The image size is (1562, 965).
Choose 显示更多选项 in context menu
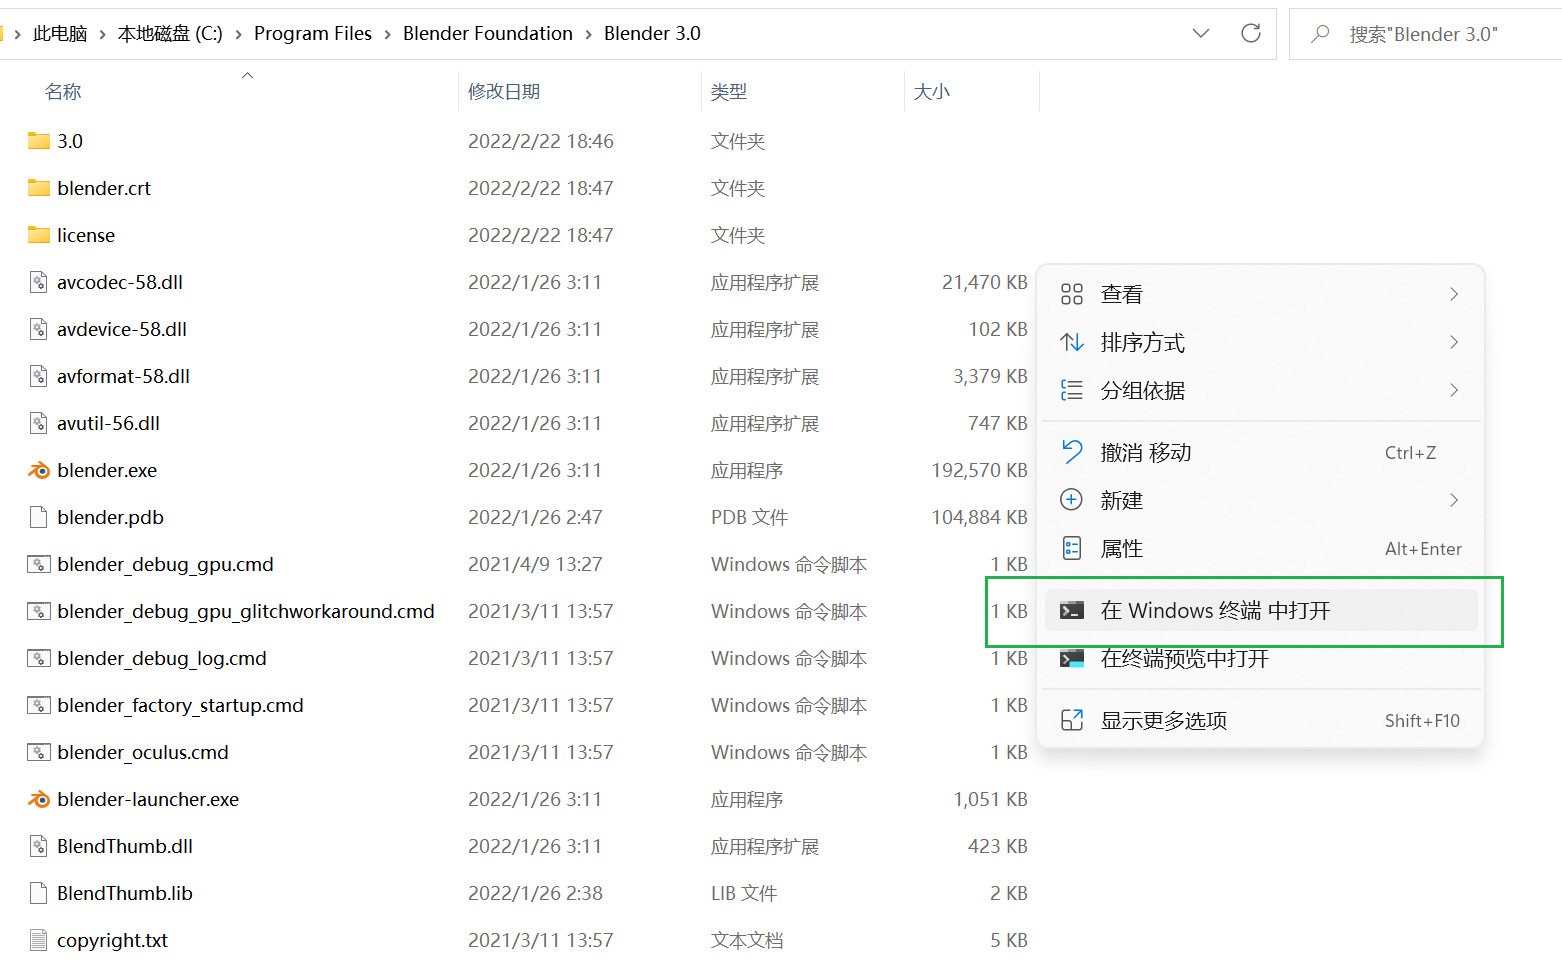[1261, 720]
